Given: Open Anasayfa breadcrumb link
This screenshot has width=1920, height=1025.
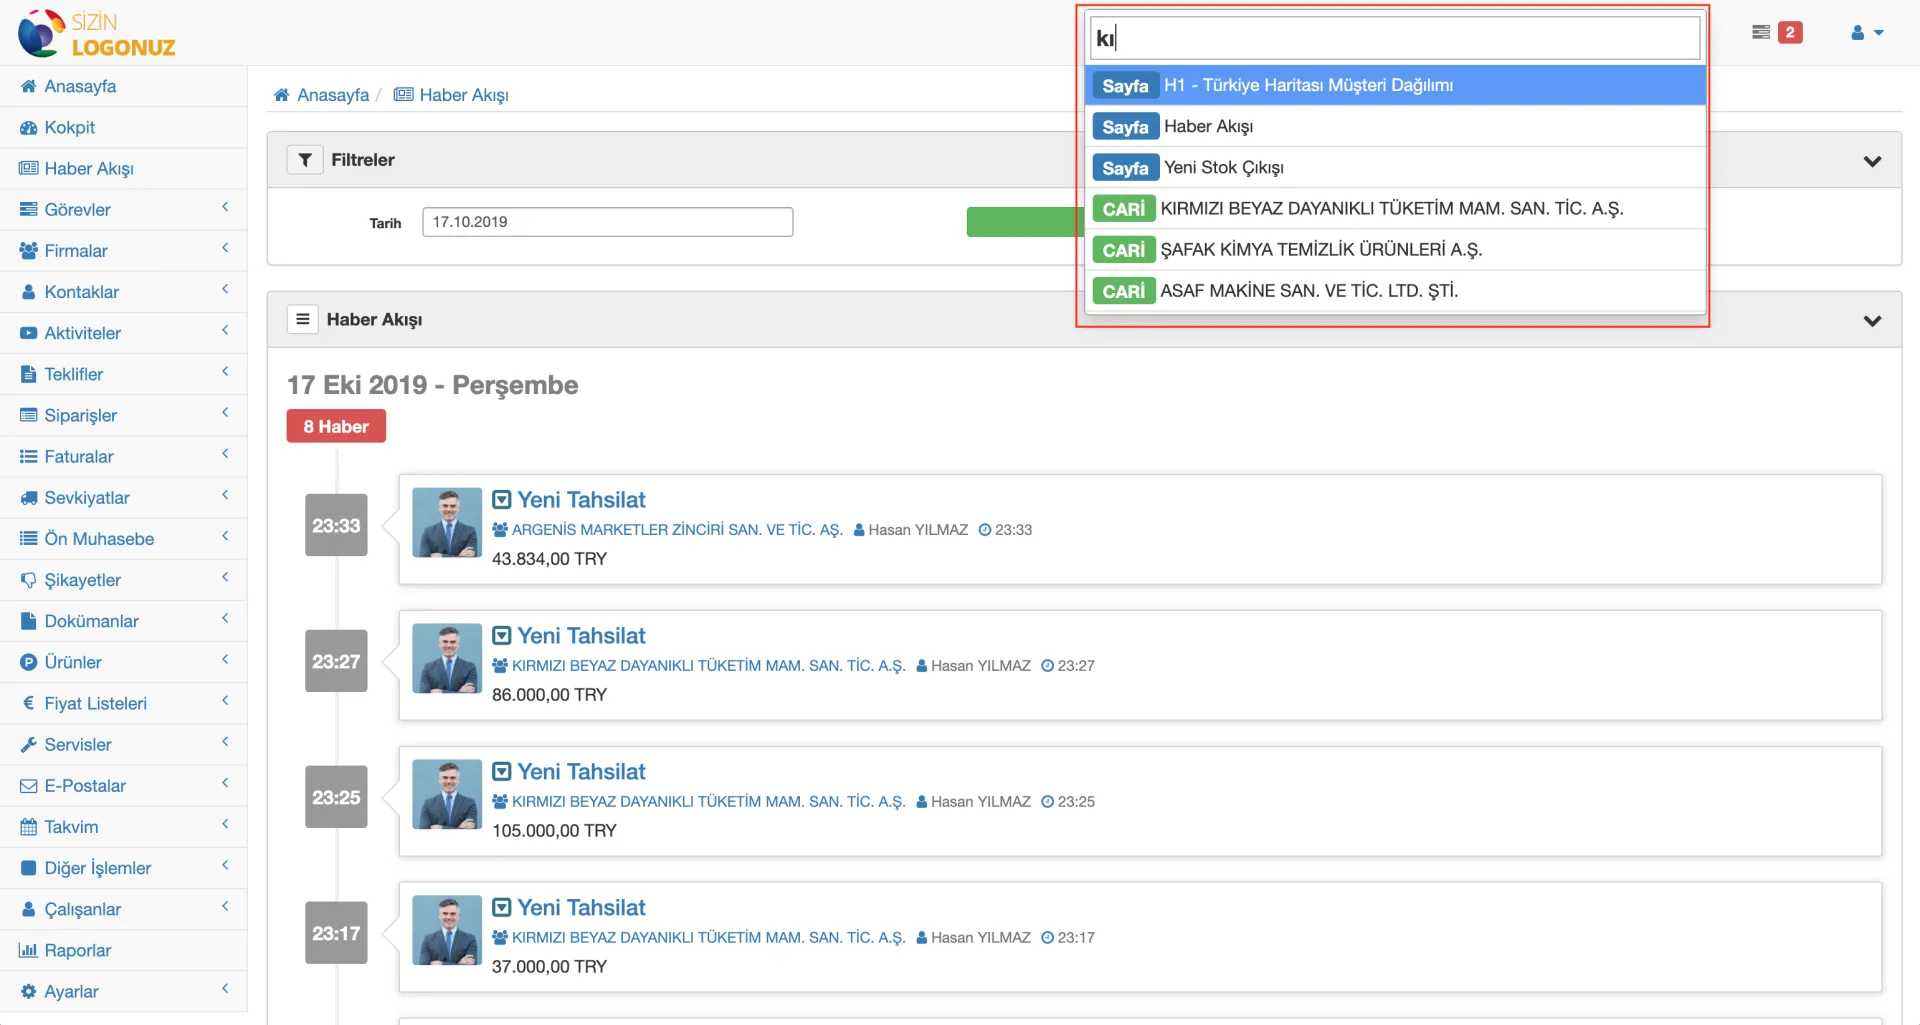Looking at the screenshot, I should [x=333, y=95].
